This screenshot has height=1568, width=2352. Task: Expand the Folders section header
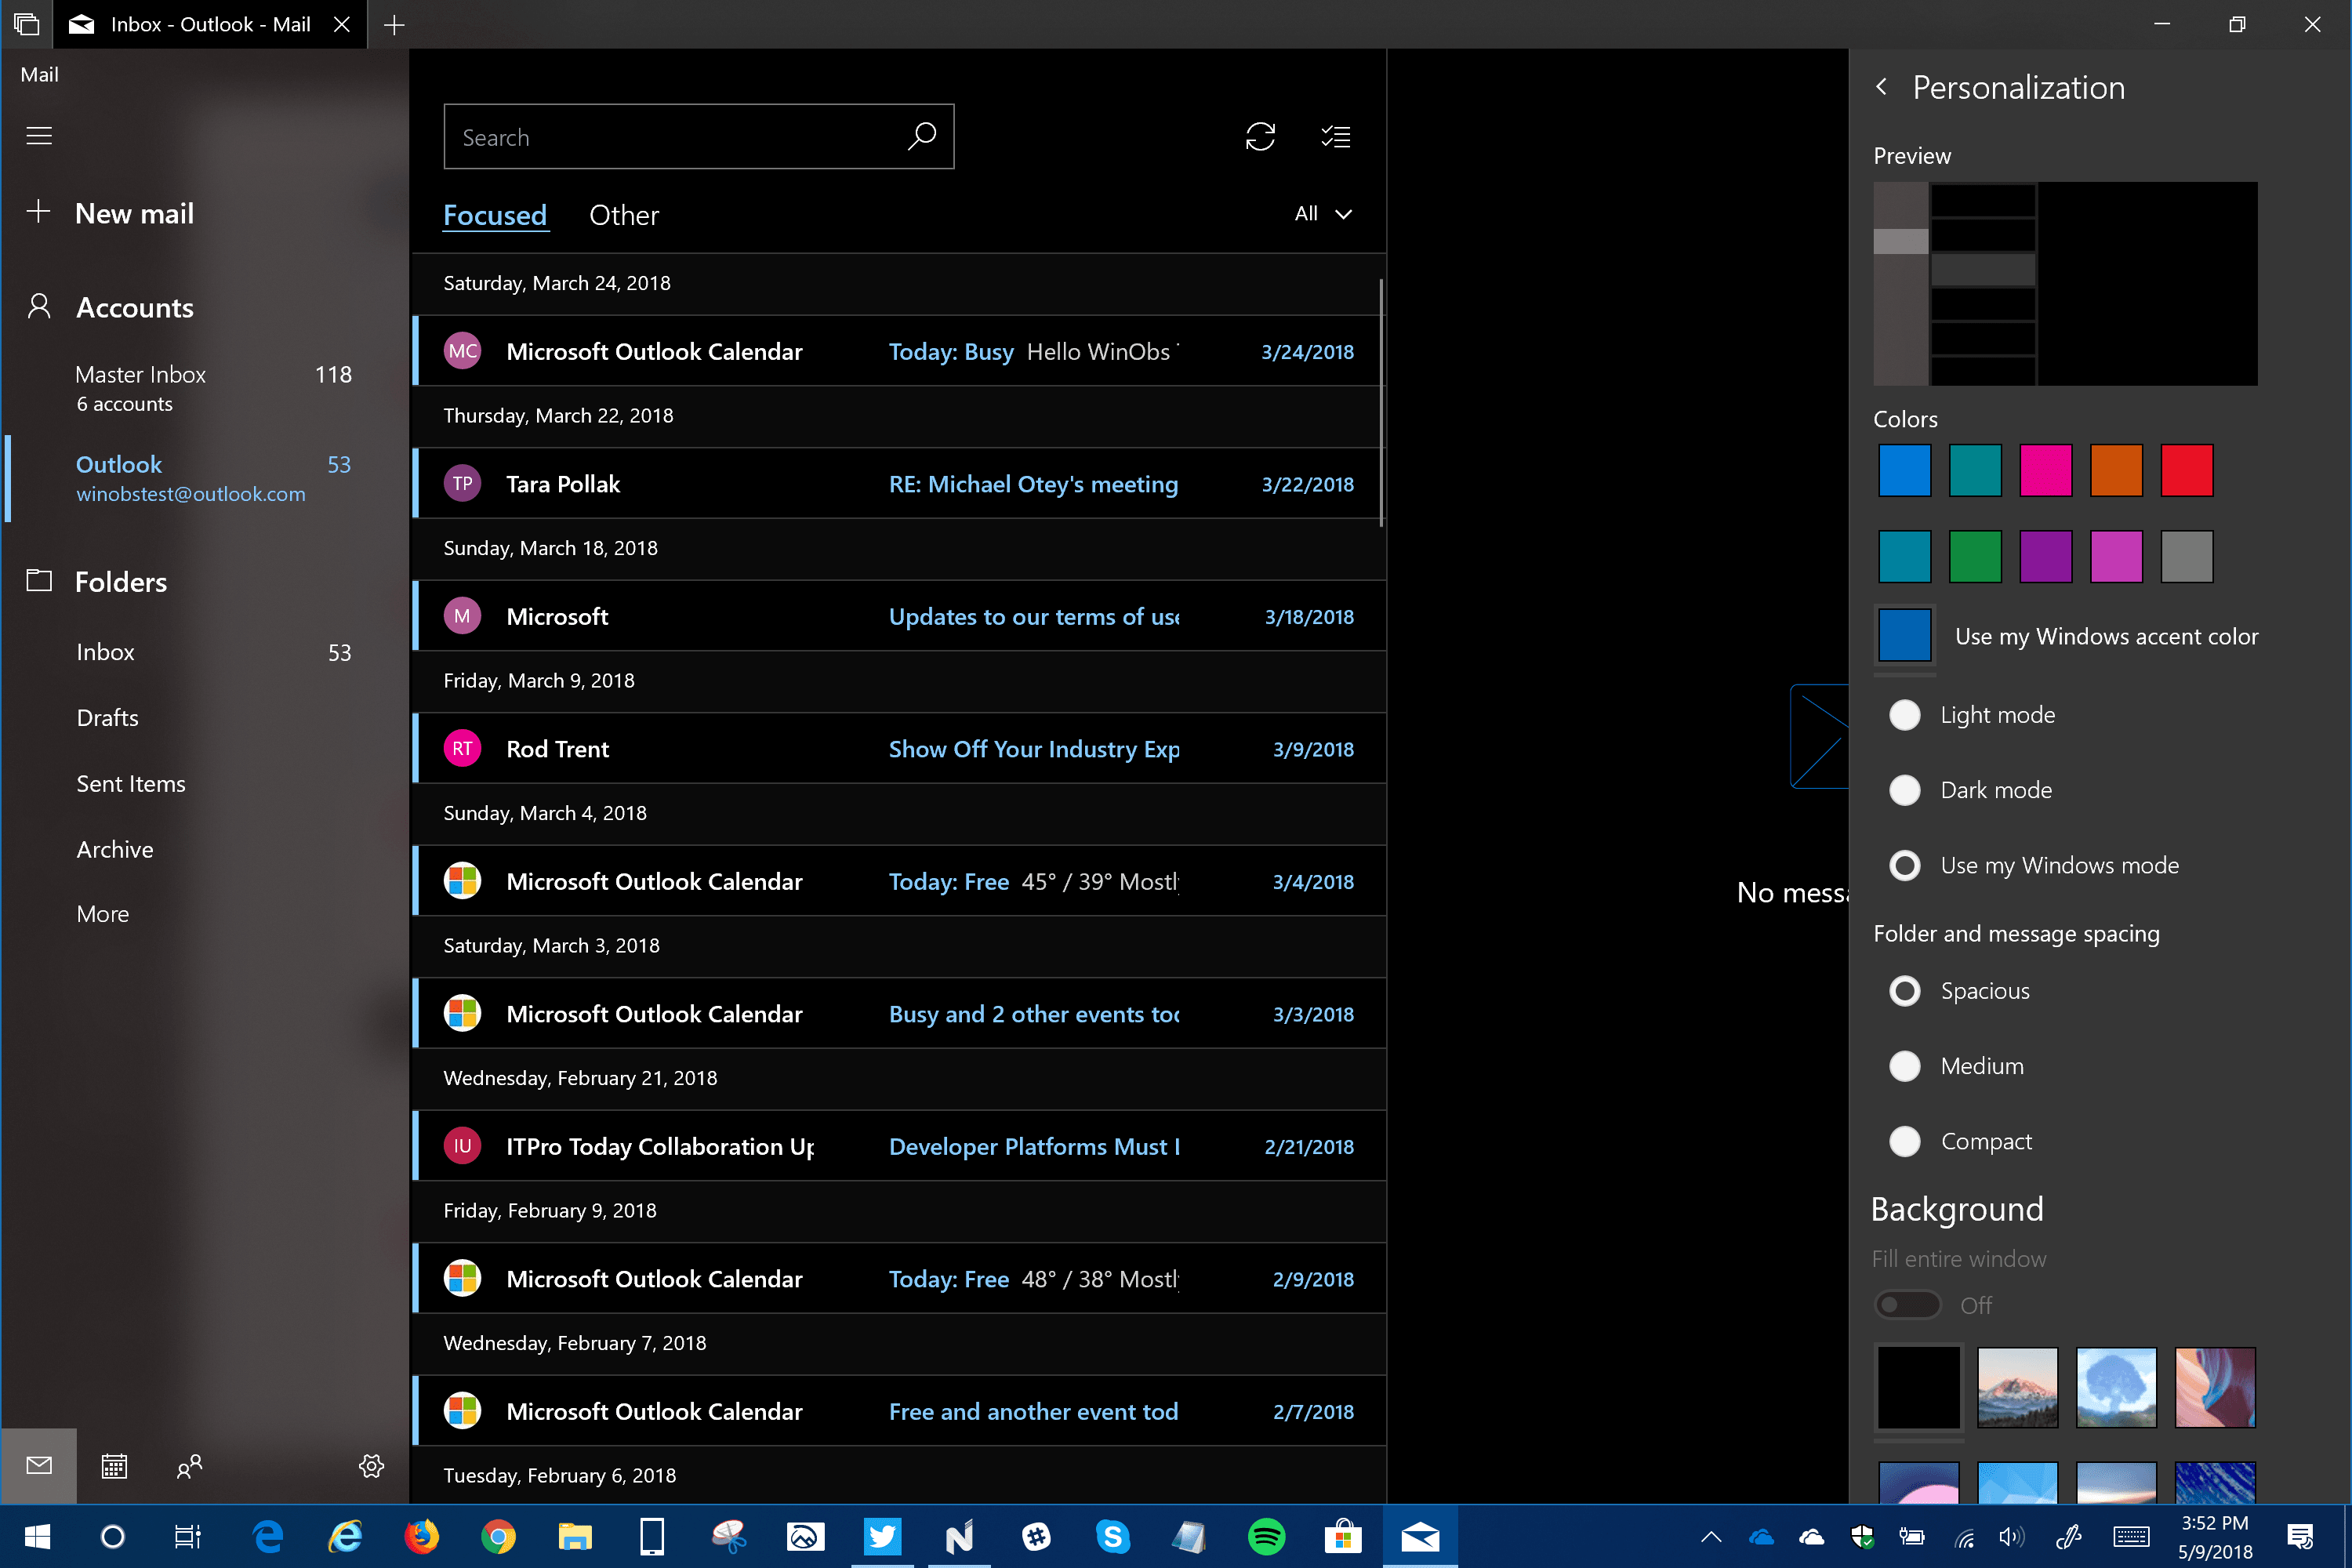pyautogui.click(x=120, y=582)
